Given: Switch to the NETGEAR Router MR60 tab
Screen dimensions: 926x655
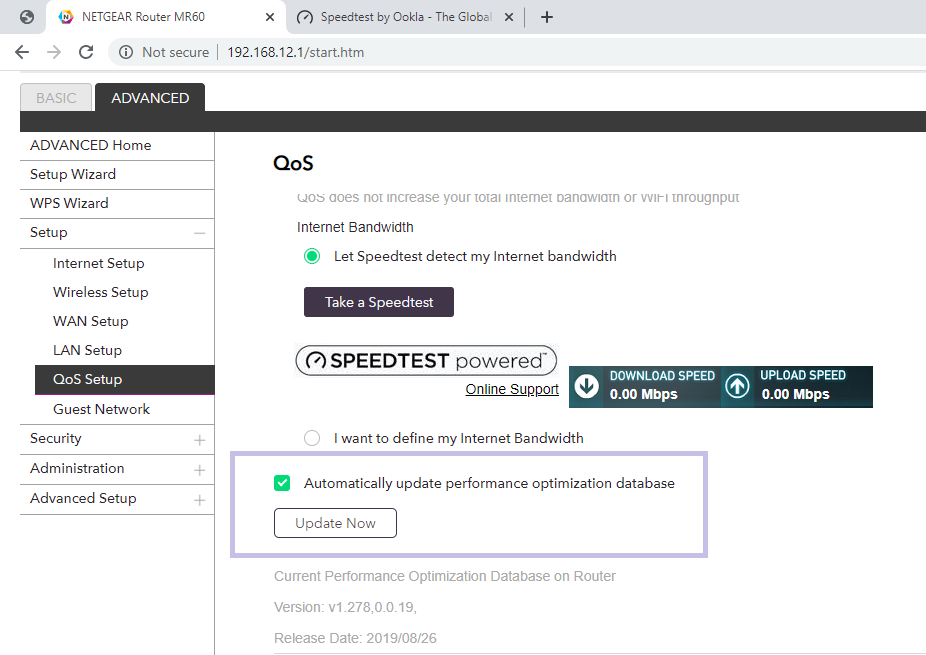Looking at the screenshot, I should pos(166,17).
